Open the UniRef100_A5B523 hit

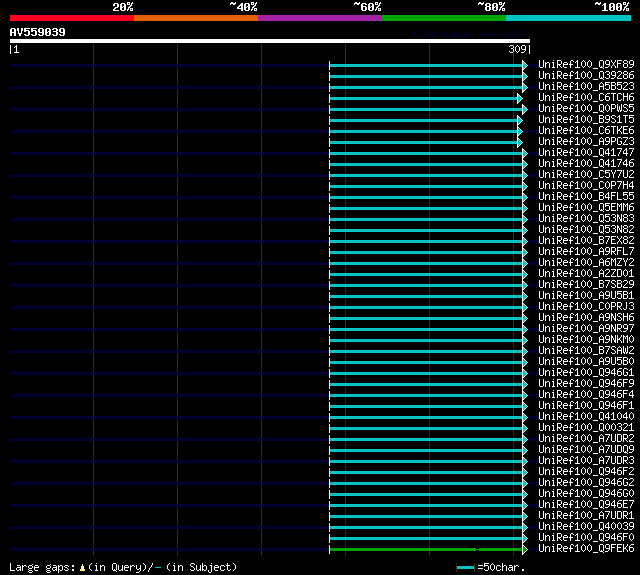click(586, 87)
